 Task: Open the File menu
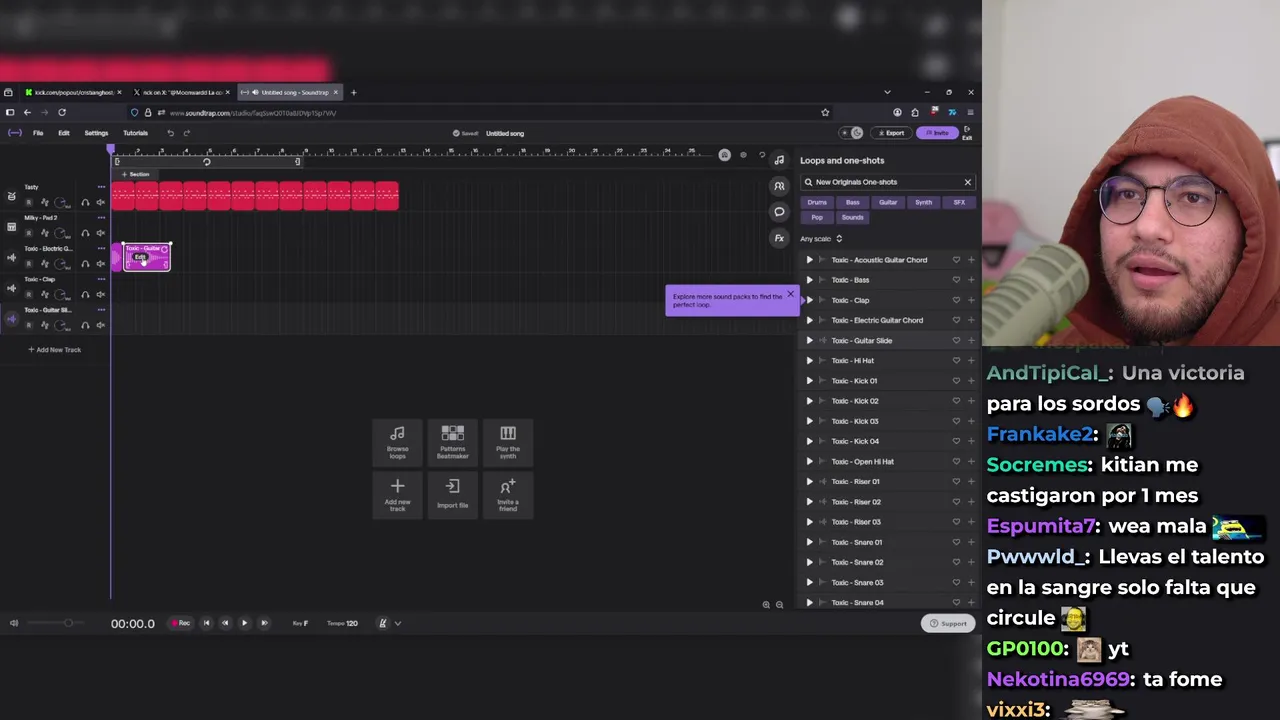tap(38, 133)
